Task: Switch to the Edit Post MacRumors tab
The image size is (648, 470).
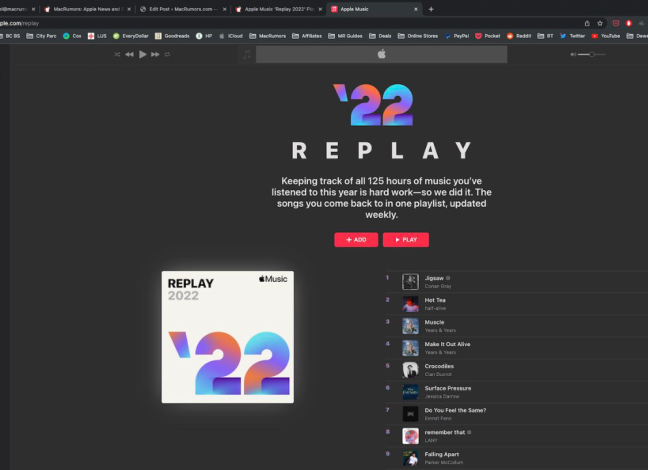Action: (183, 9)
